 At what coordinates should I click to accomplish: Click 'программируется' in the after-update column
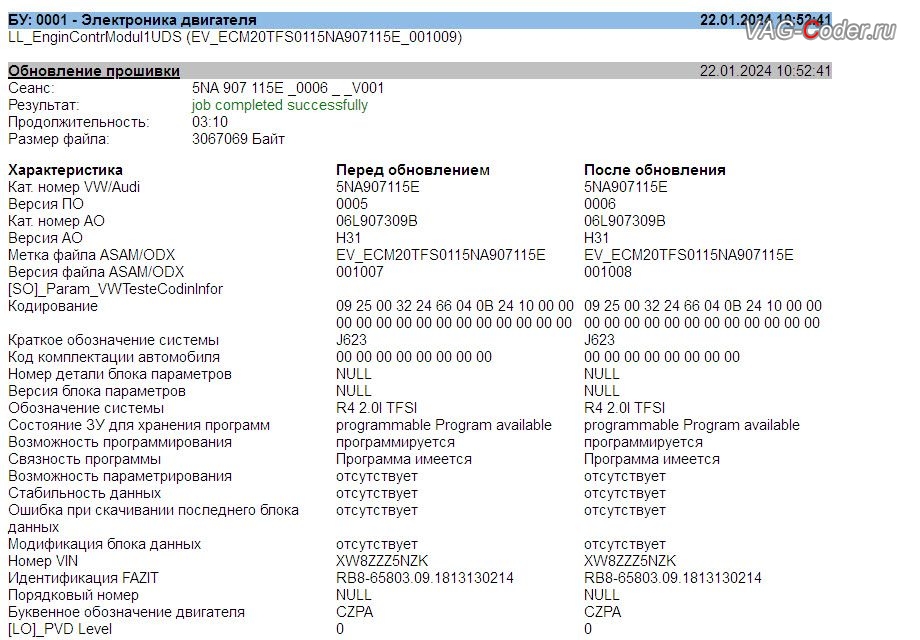pos(643,442)
